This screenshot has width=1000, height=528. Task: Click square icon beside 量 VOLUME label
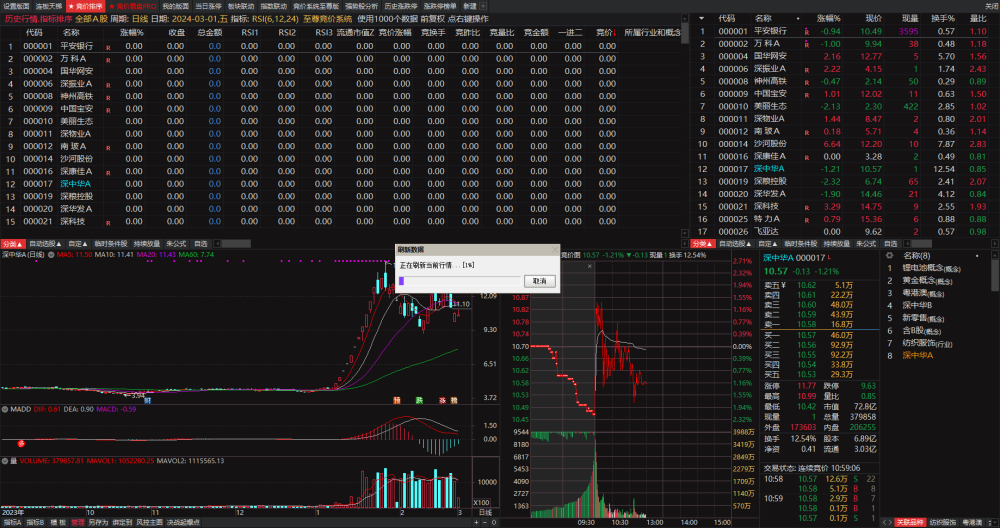click(5, 460)
